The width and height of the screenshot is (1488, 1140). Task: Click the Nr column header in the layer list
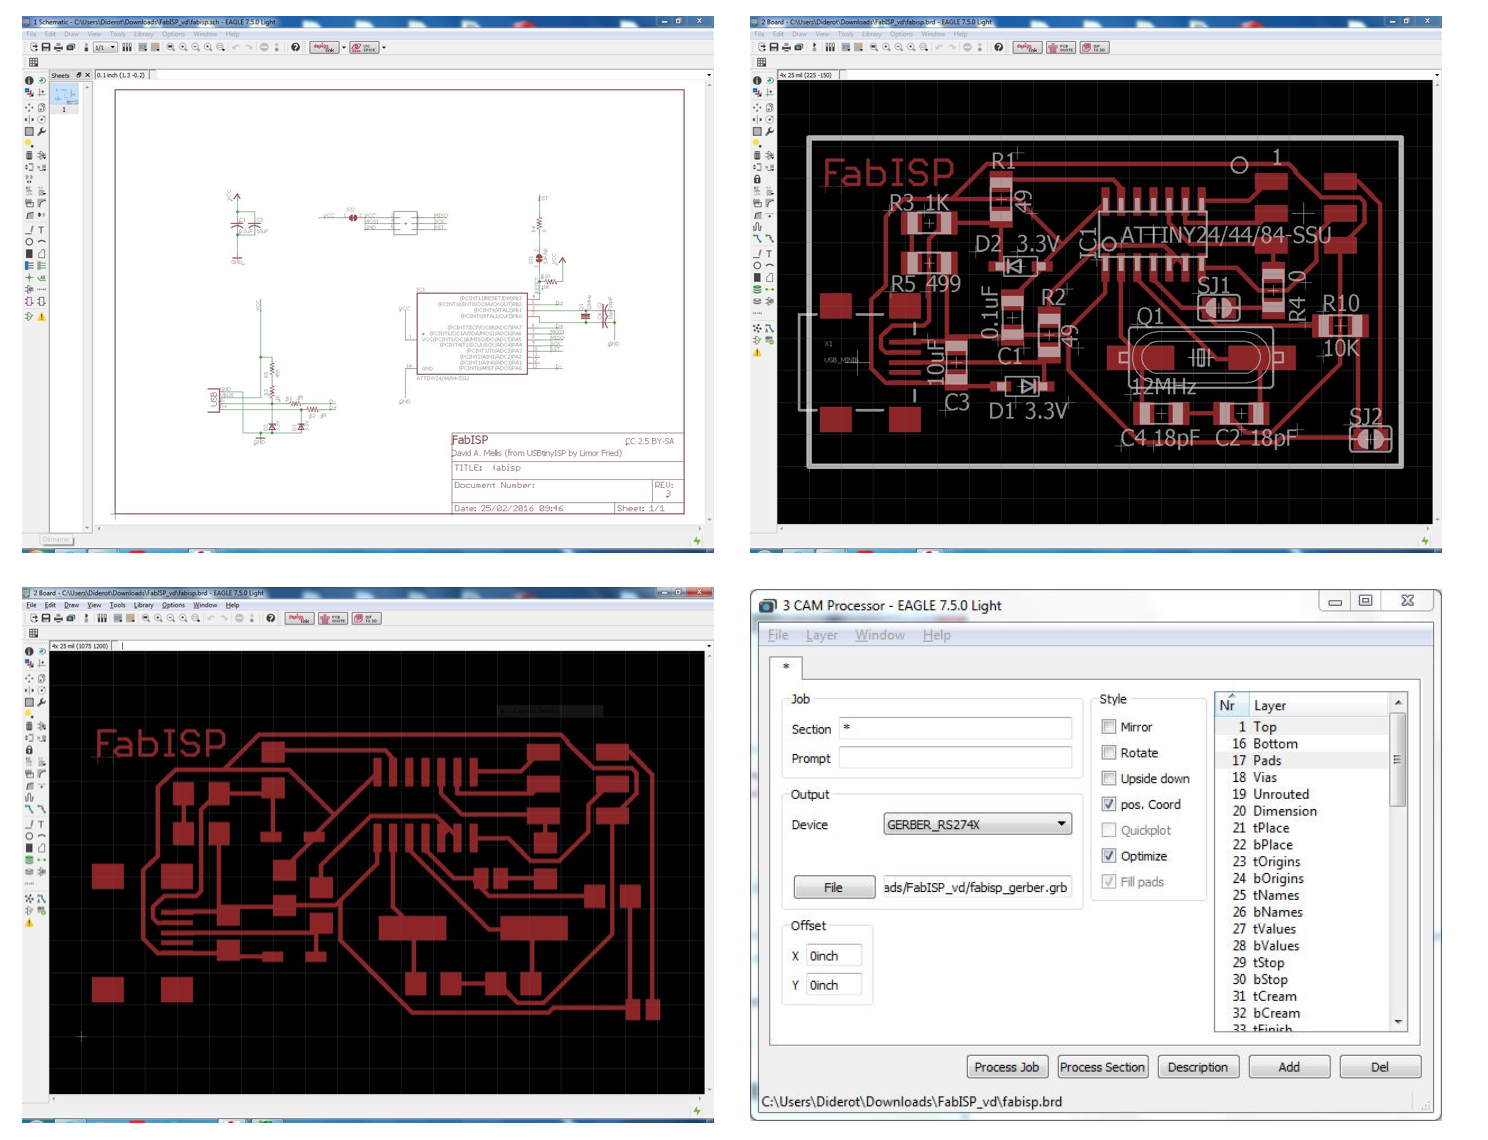click(x=1229, y=705)
